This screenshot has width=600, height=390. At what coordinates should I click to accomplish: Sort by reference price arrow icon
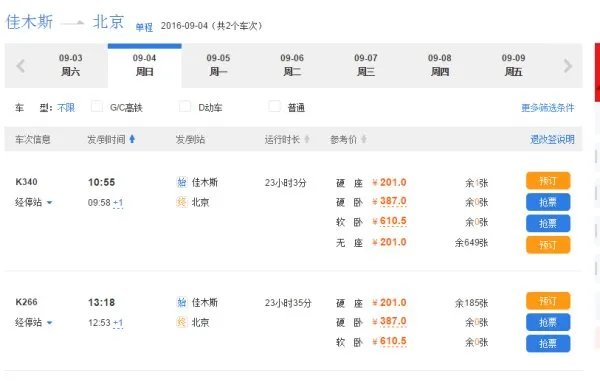pos(364,139)
